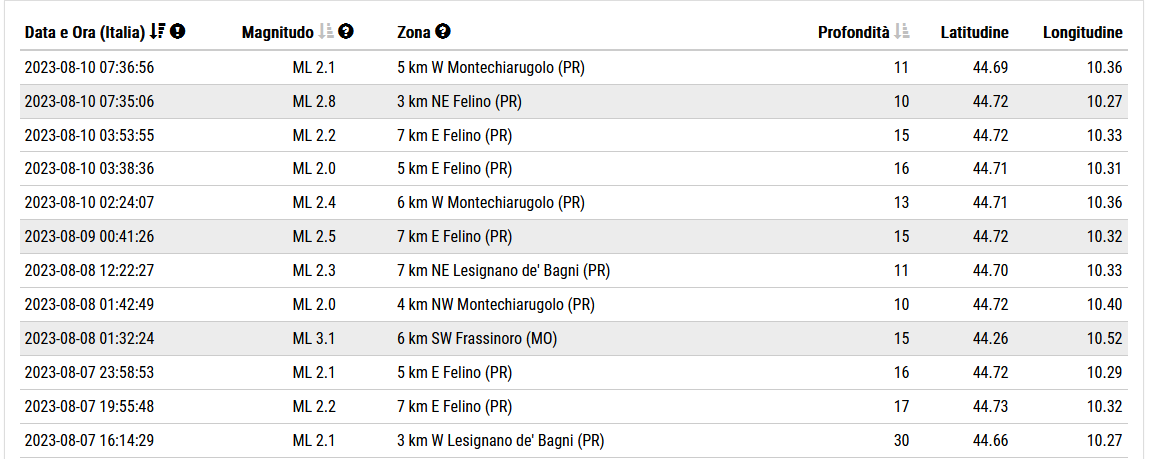
Task: Open the help icon next to Magnitudo
Action: (x=346, y=32)
